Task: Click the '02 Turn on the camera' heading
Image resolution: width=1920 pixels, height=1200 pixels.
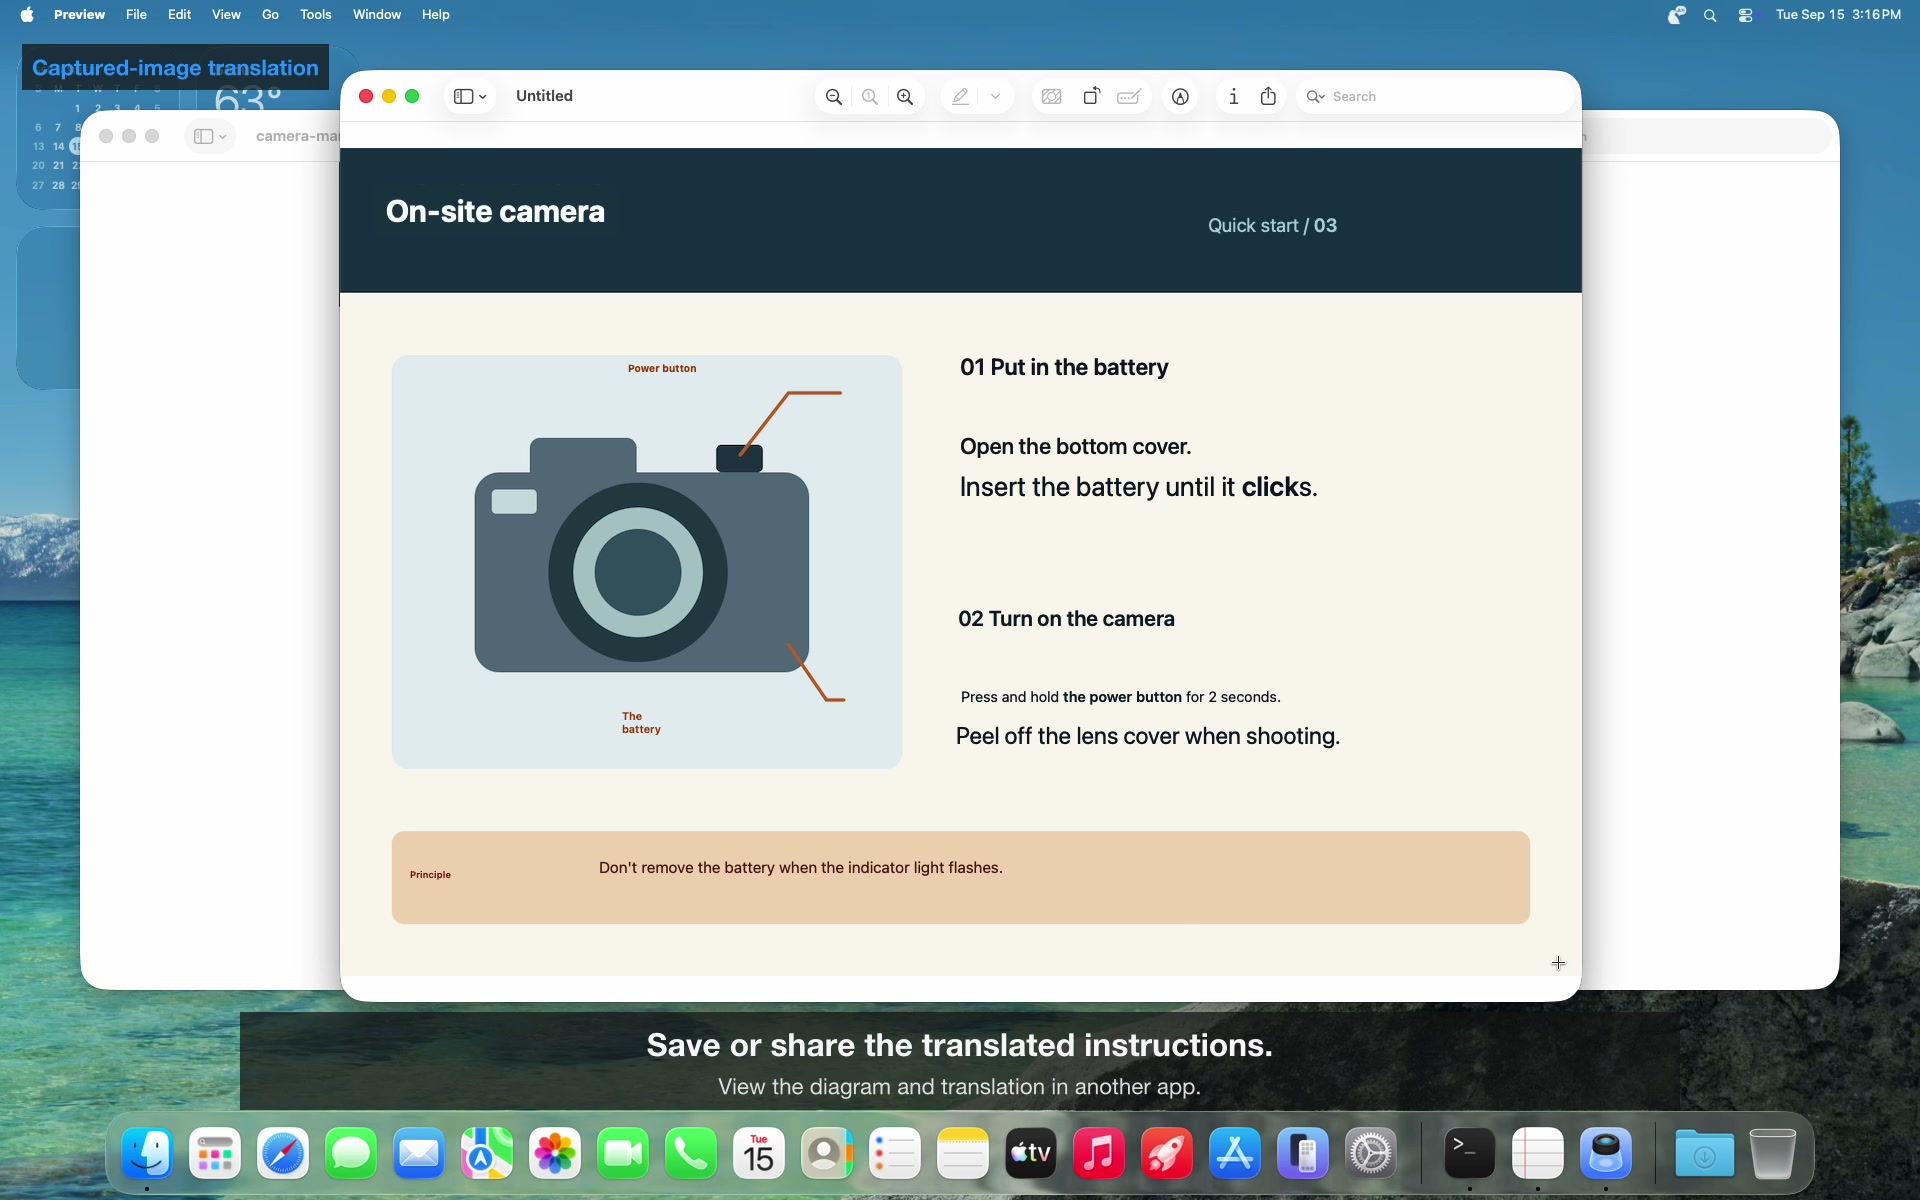Action: (x=1066, y=619)
